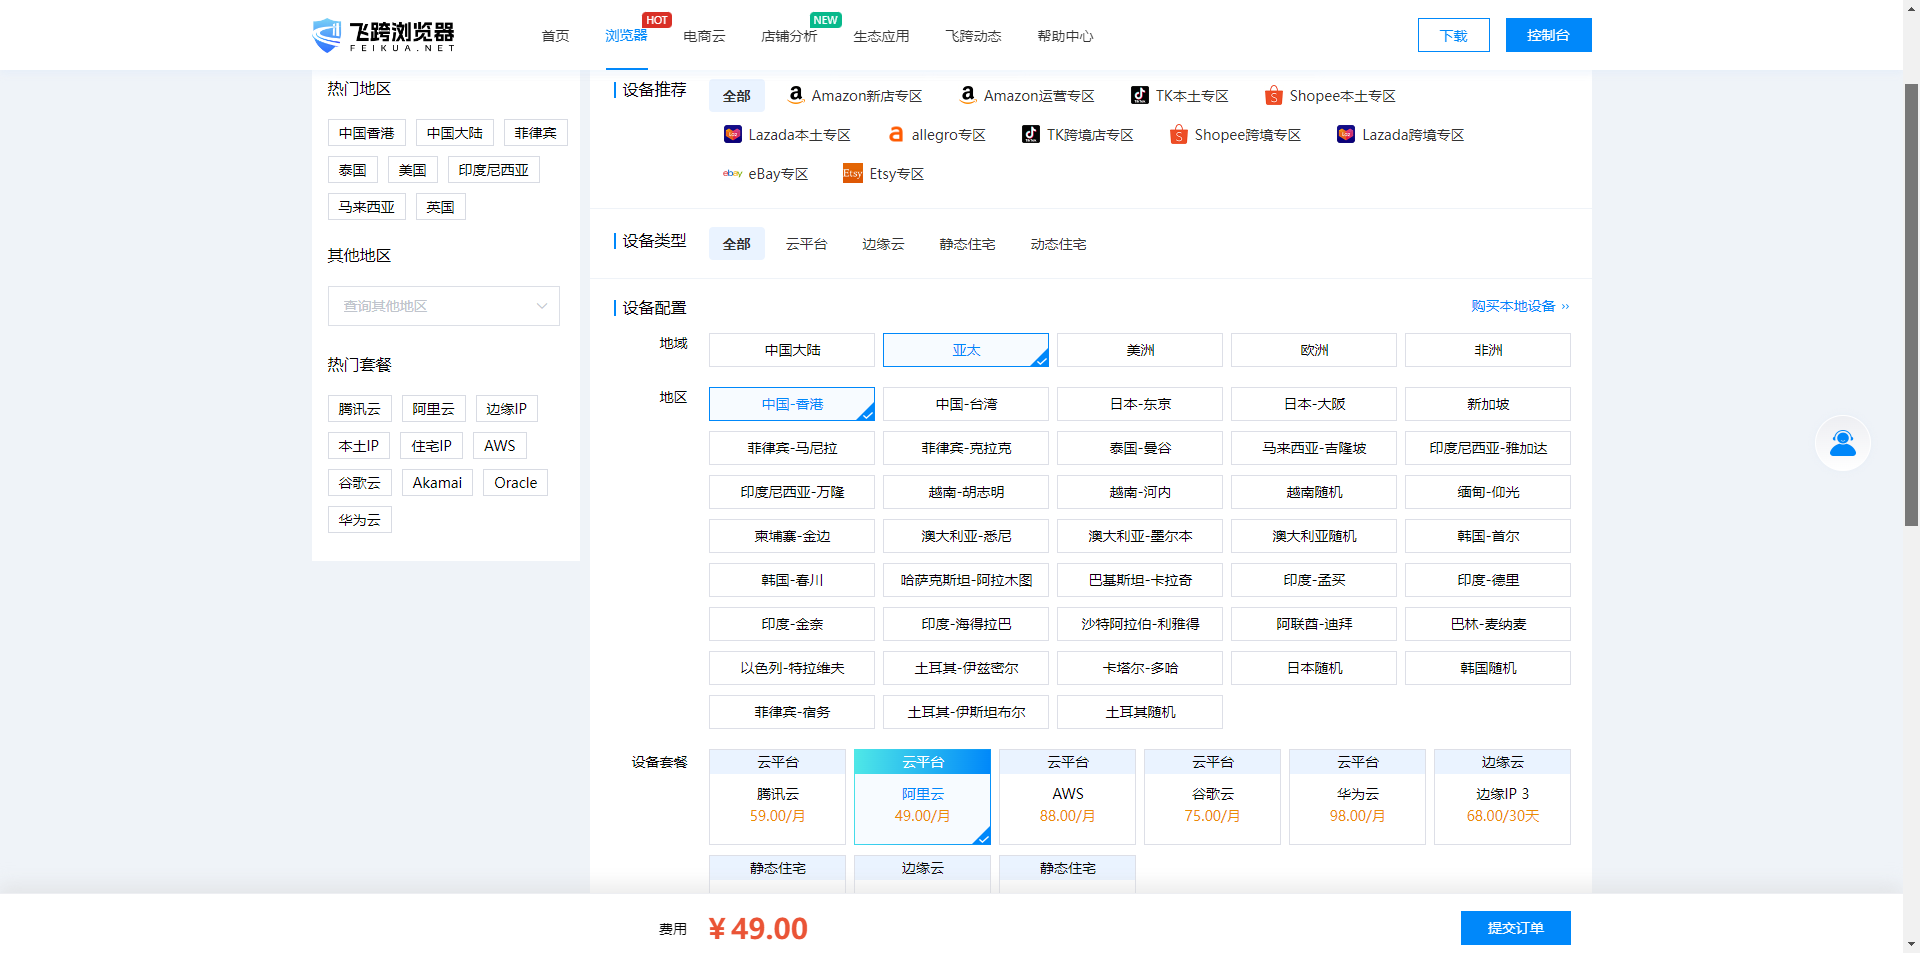Select the TK本土专区 TikTok icon

[1140, 95]
